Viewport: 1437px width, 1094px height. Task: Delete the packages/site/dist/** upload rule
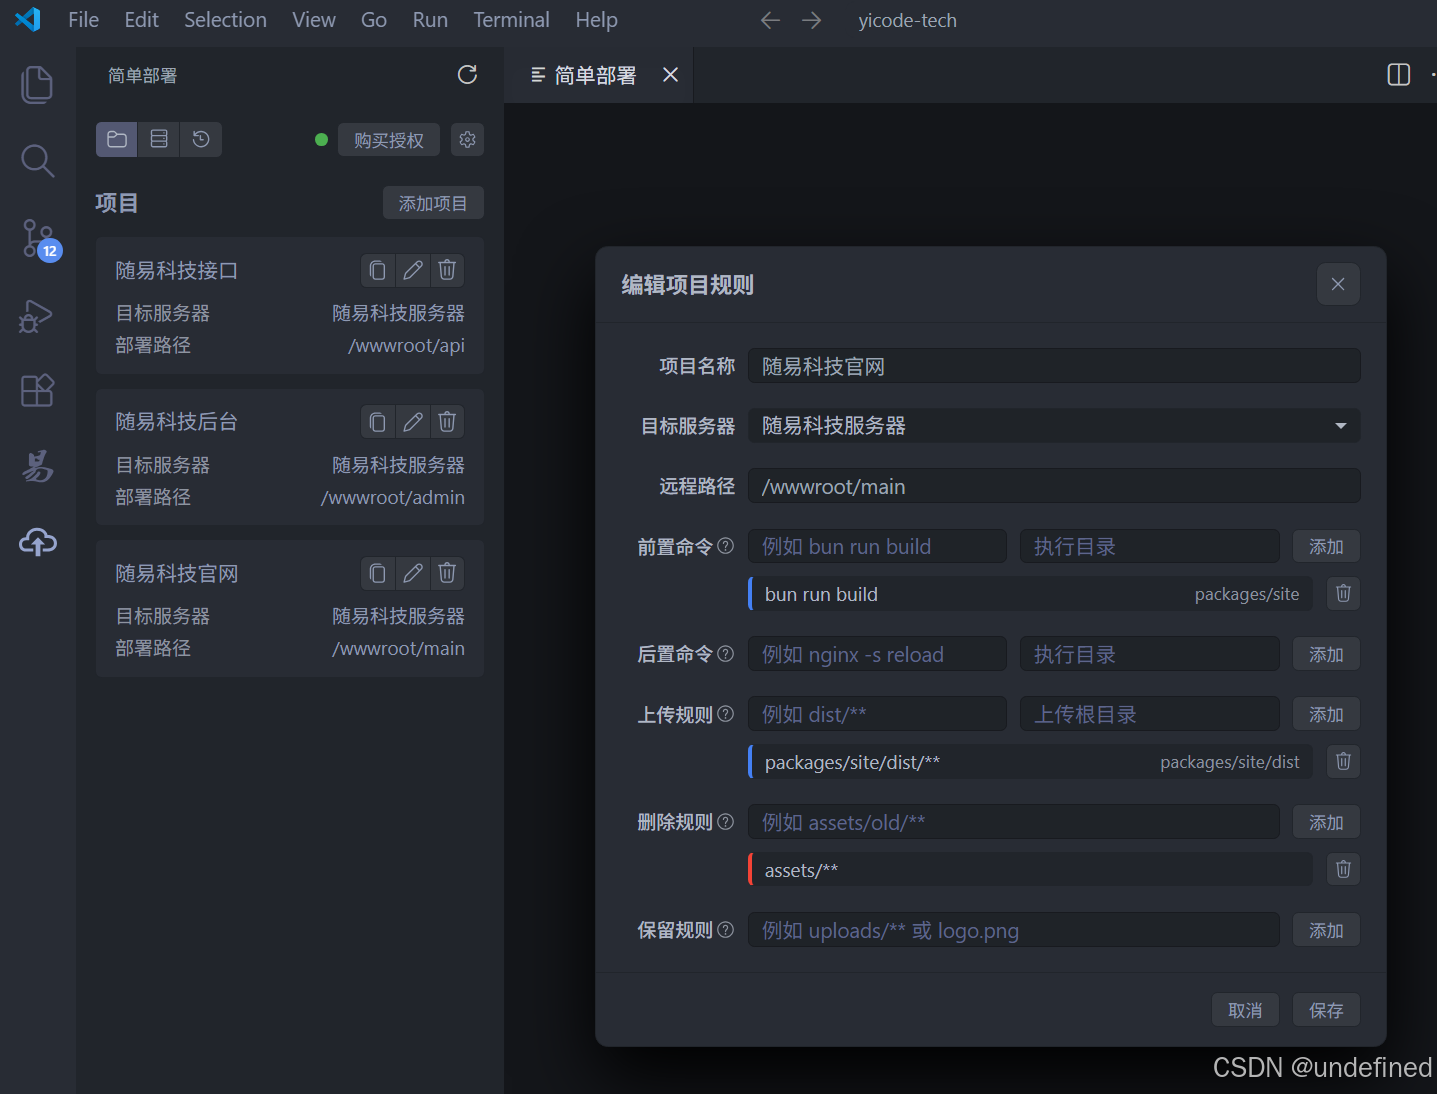click(1343, 762)
